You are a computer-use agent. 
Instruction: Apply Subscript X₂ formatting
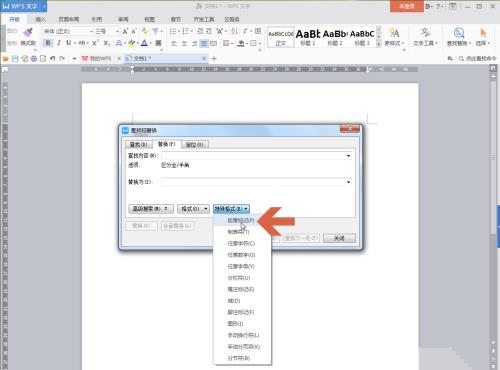(x=106, y=43)
